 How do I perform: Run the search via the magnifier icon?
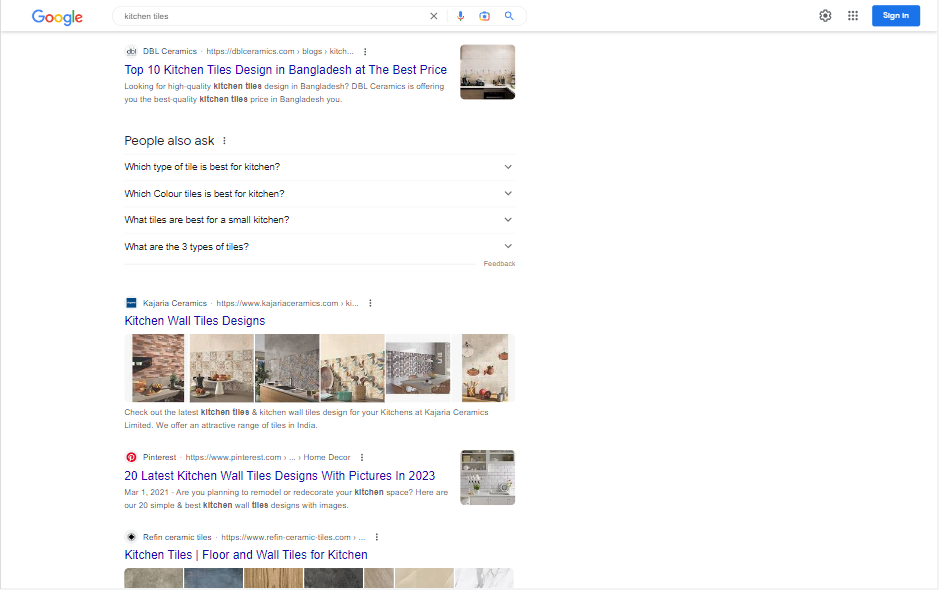click(509, 16)
